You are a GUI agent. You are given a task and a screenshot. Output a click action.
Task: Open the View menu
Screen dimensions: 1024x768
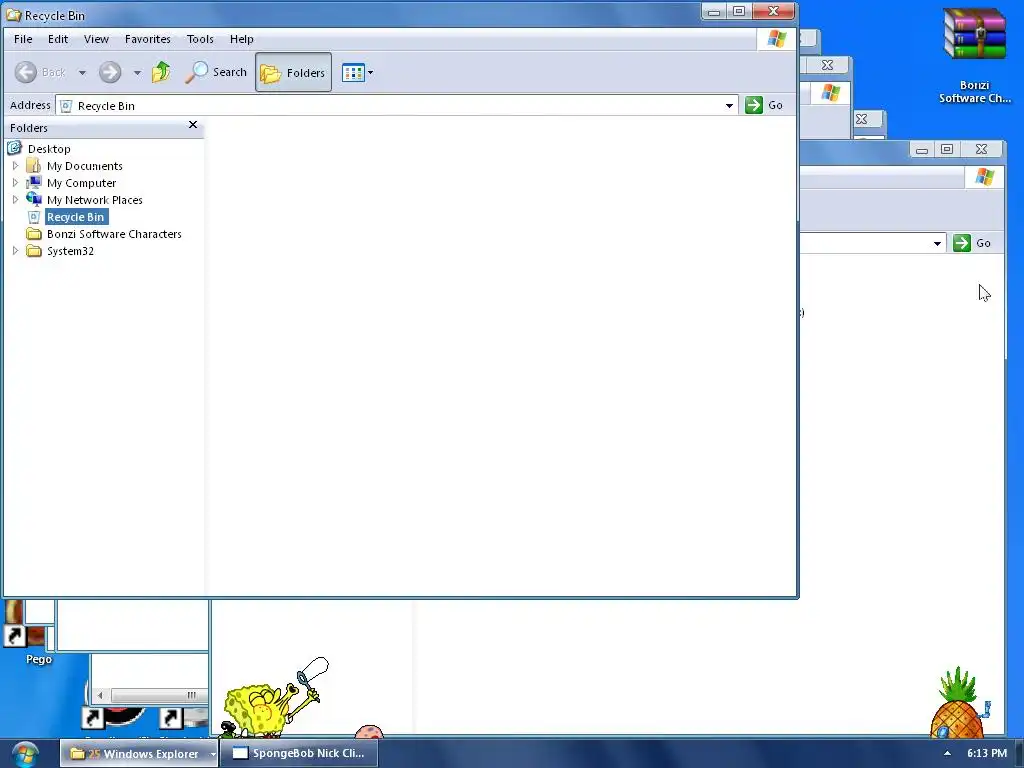coord(96,39)
